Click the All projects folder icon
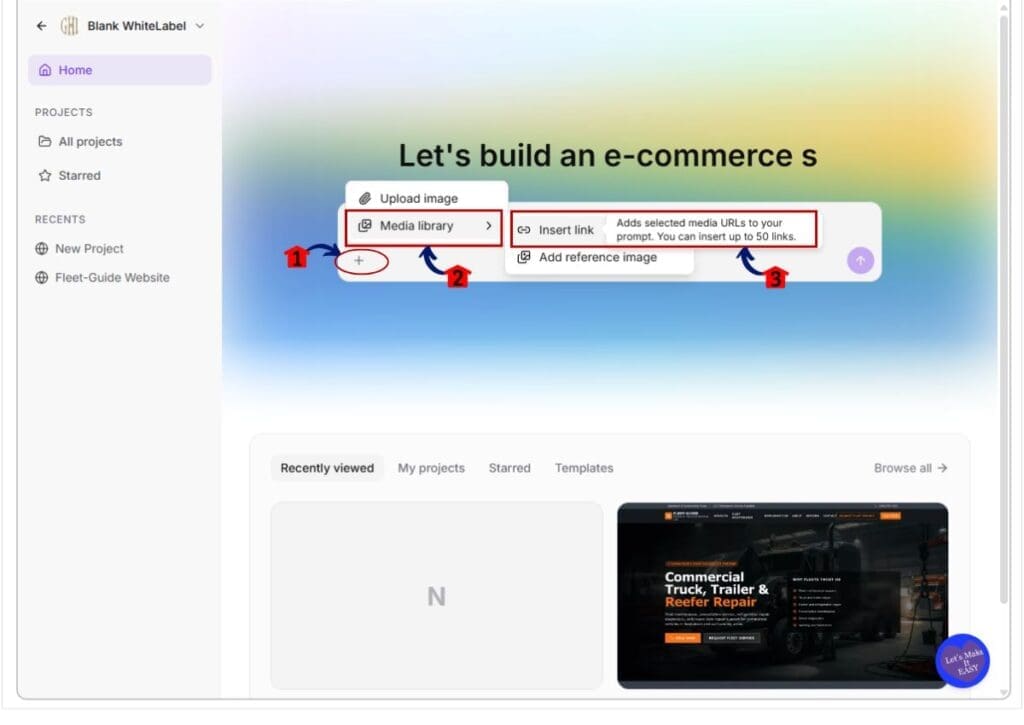This screenshot has height=725, width=1024. point(44,141)
